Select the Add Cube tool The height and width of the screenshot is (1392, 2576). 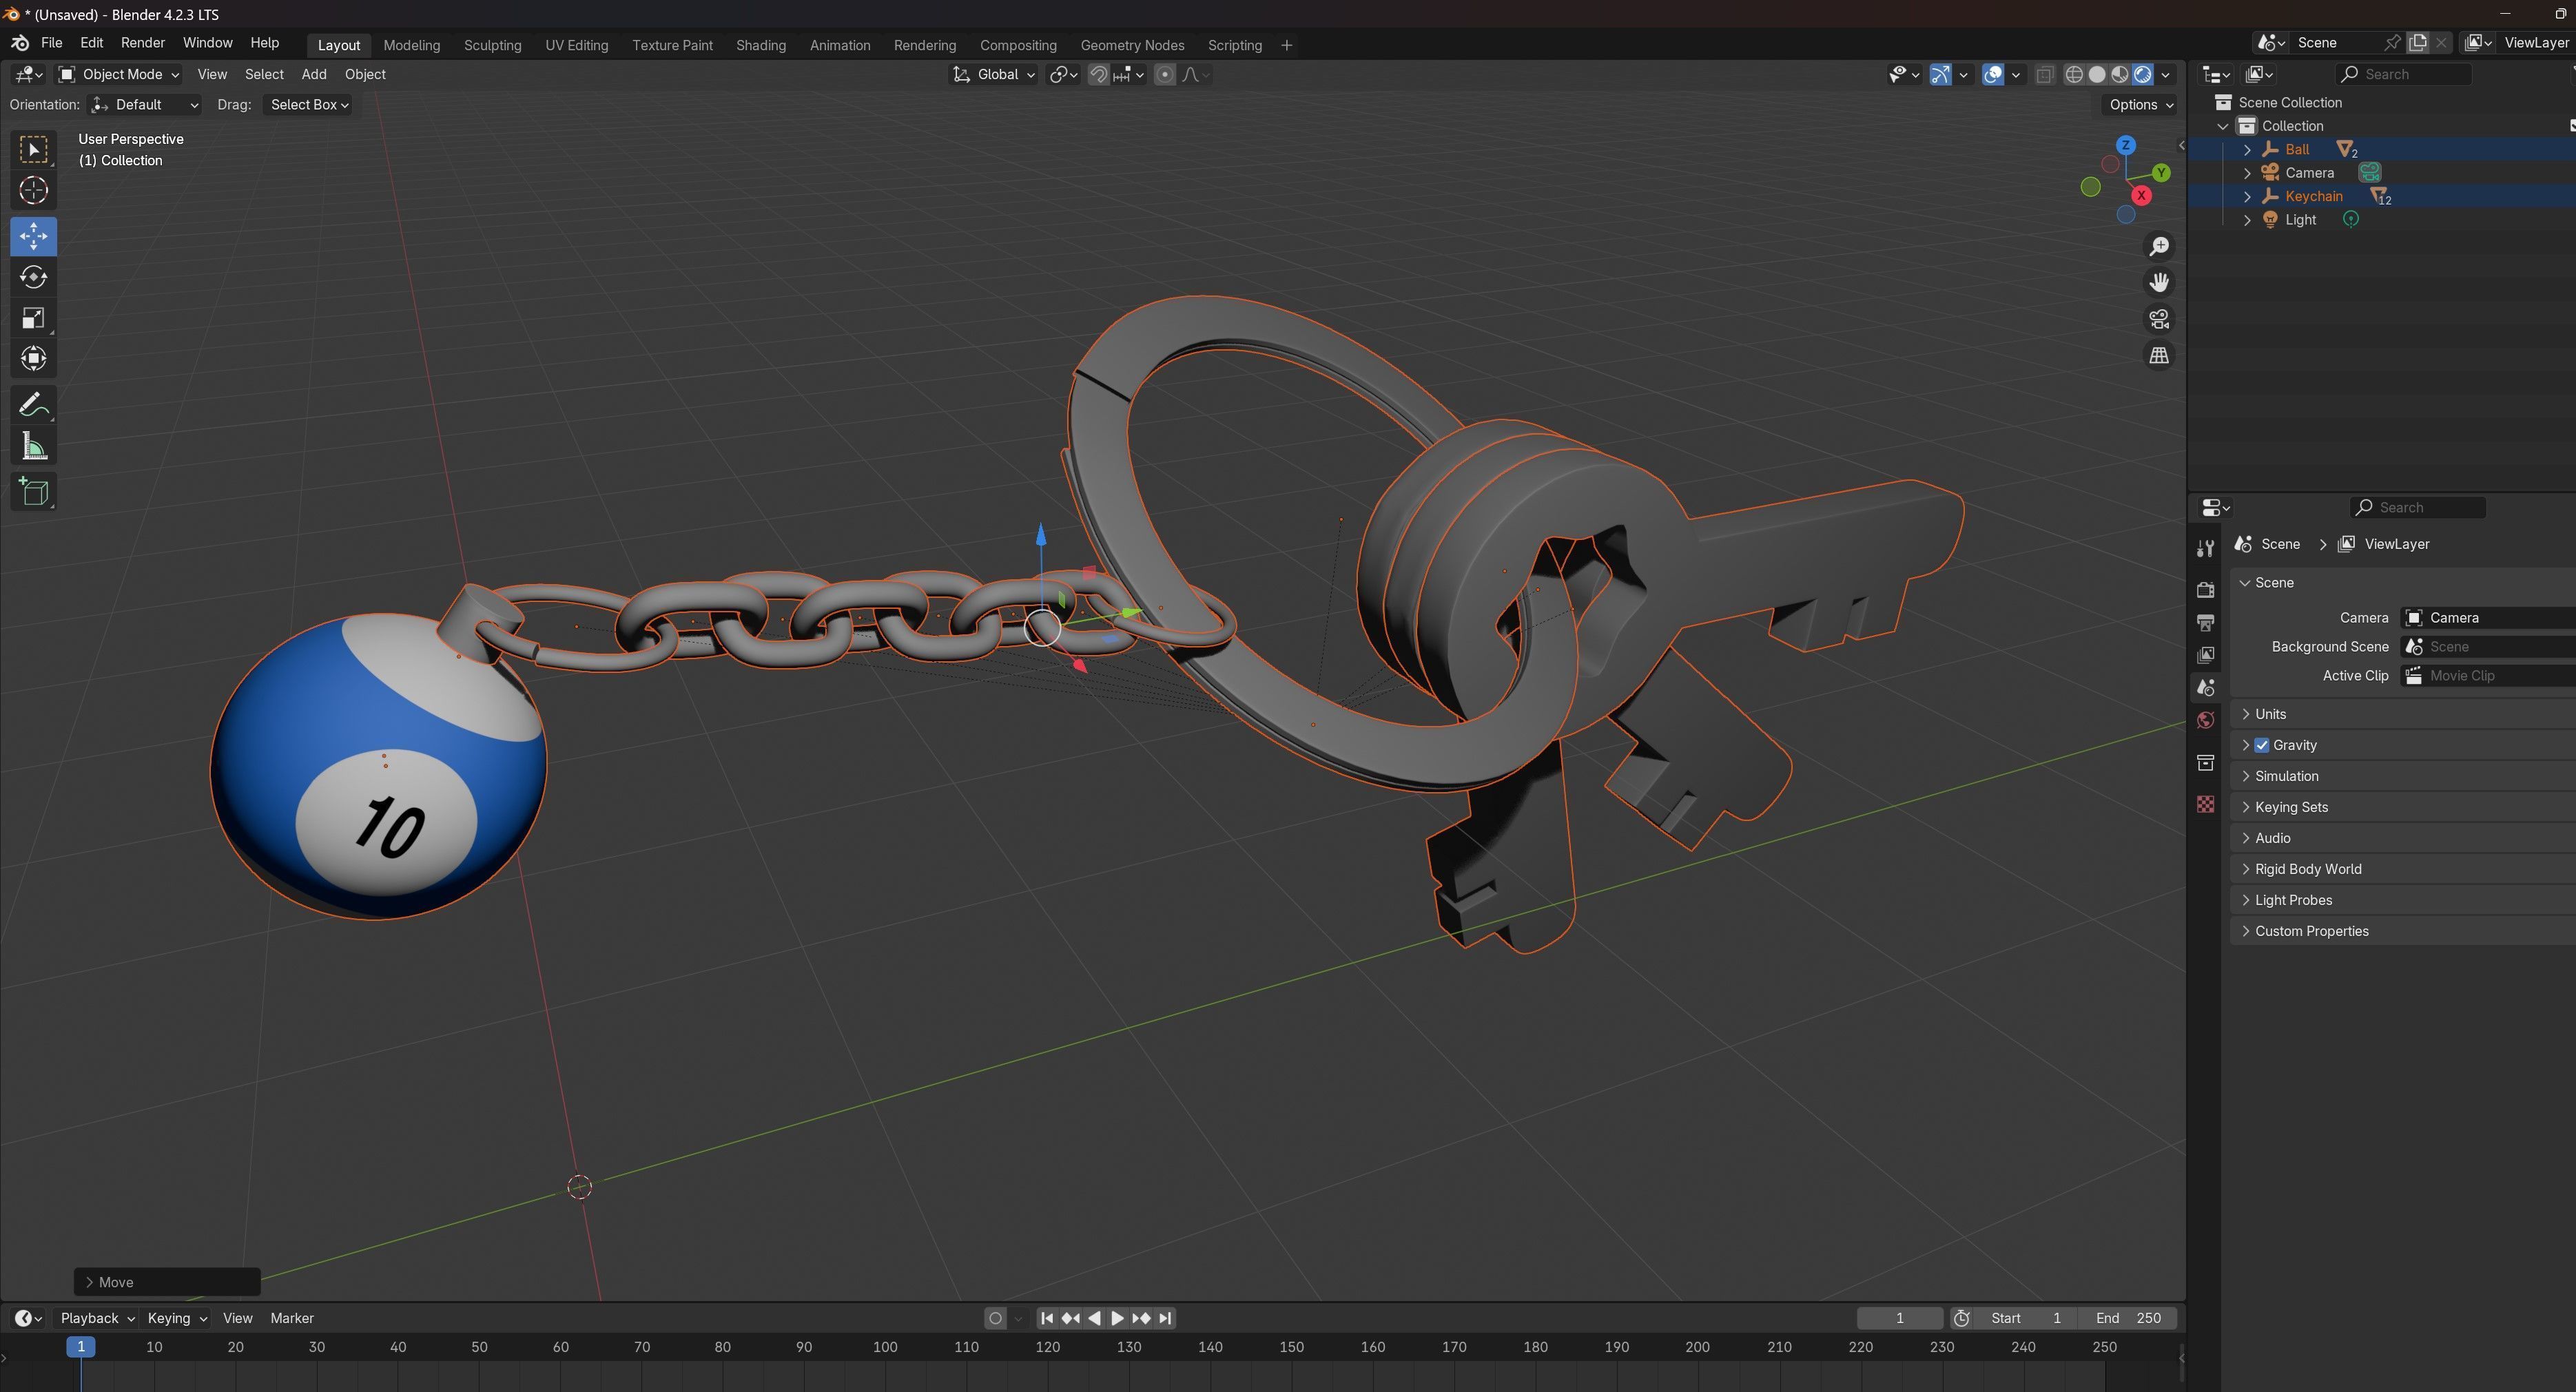pyautogui.click(x=33, y=492)
